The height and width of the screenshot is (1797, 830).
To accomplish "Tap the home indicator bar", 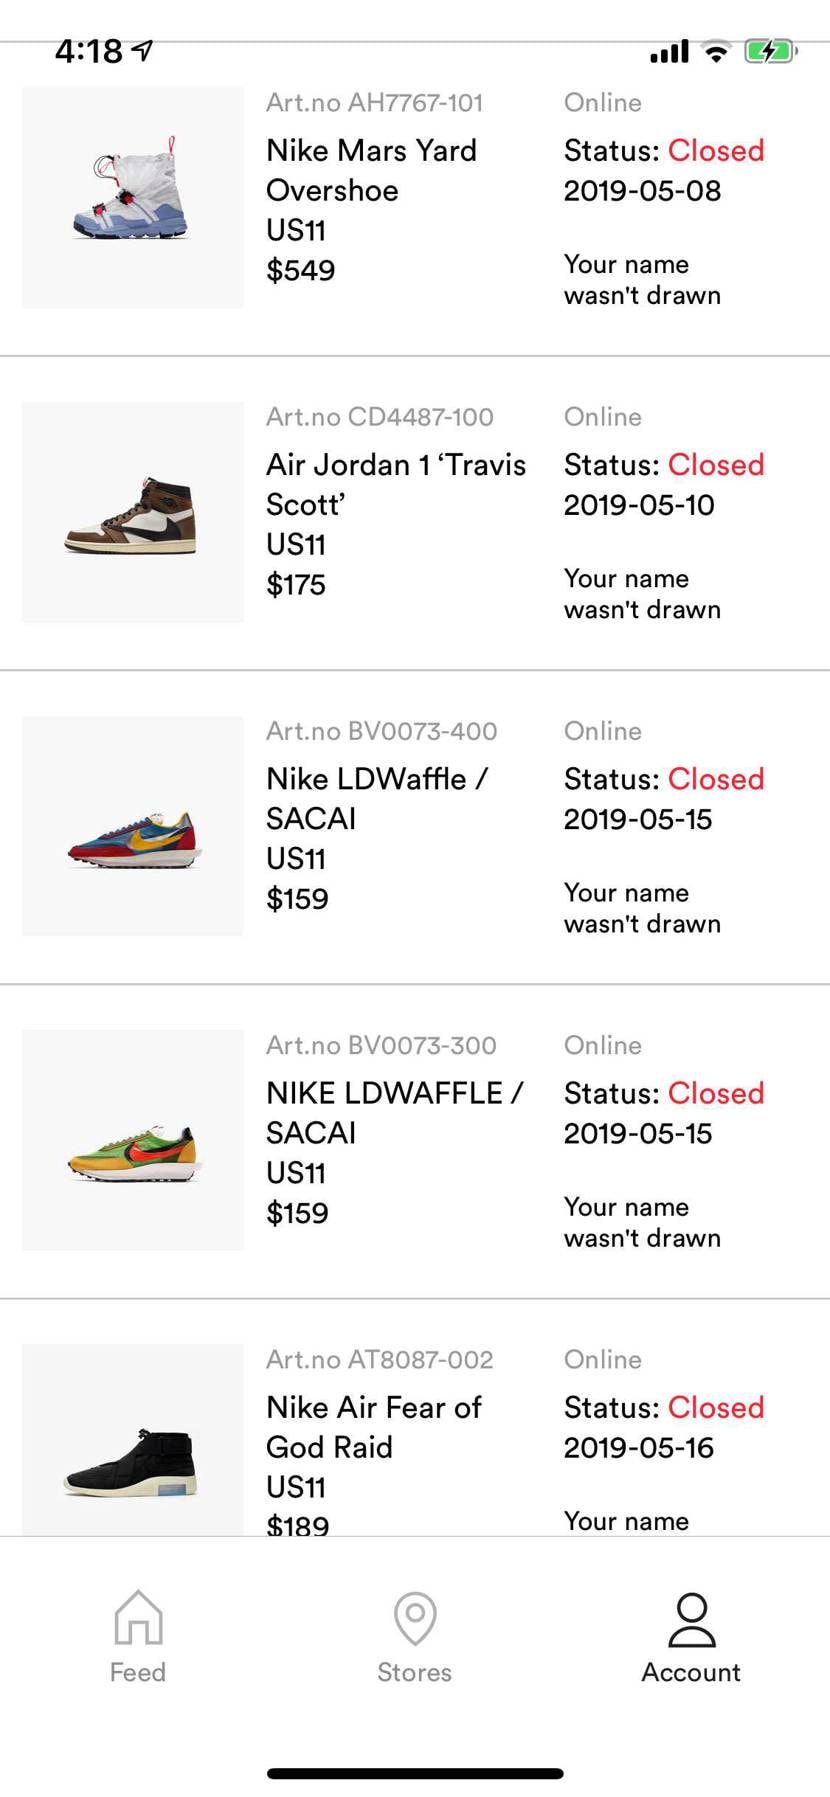I will click(x=415, y=1773).
